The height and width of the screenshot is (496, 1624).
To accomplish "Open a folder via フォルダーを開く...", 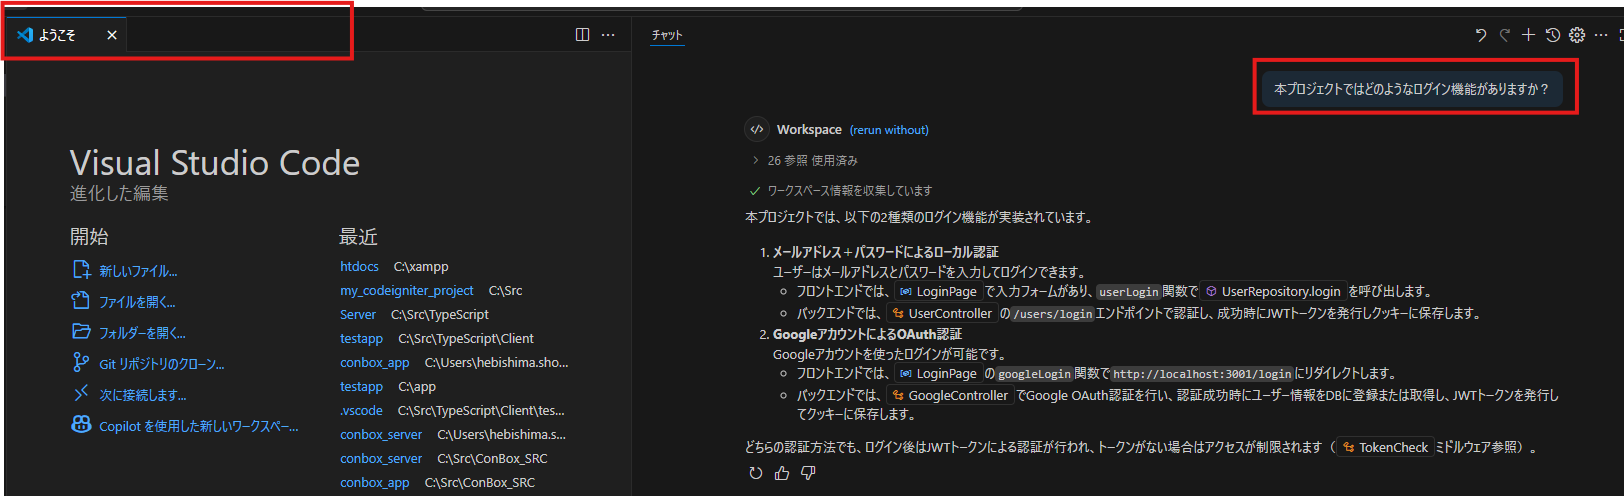I will click(129, 333).
